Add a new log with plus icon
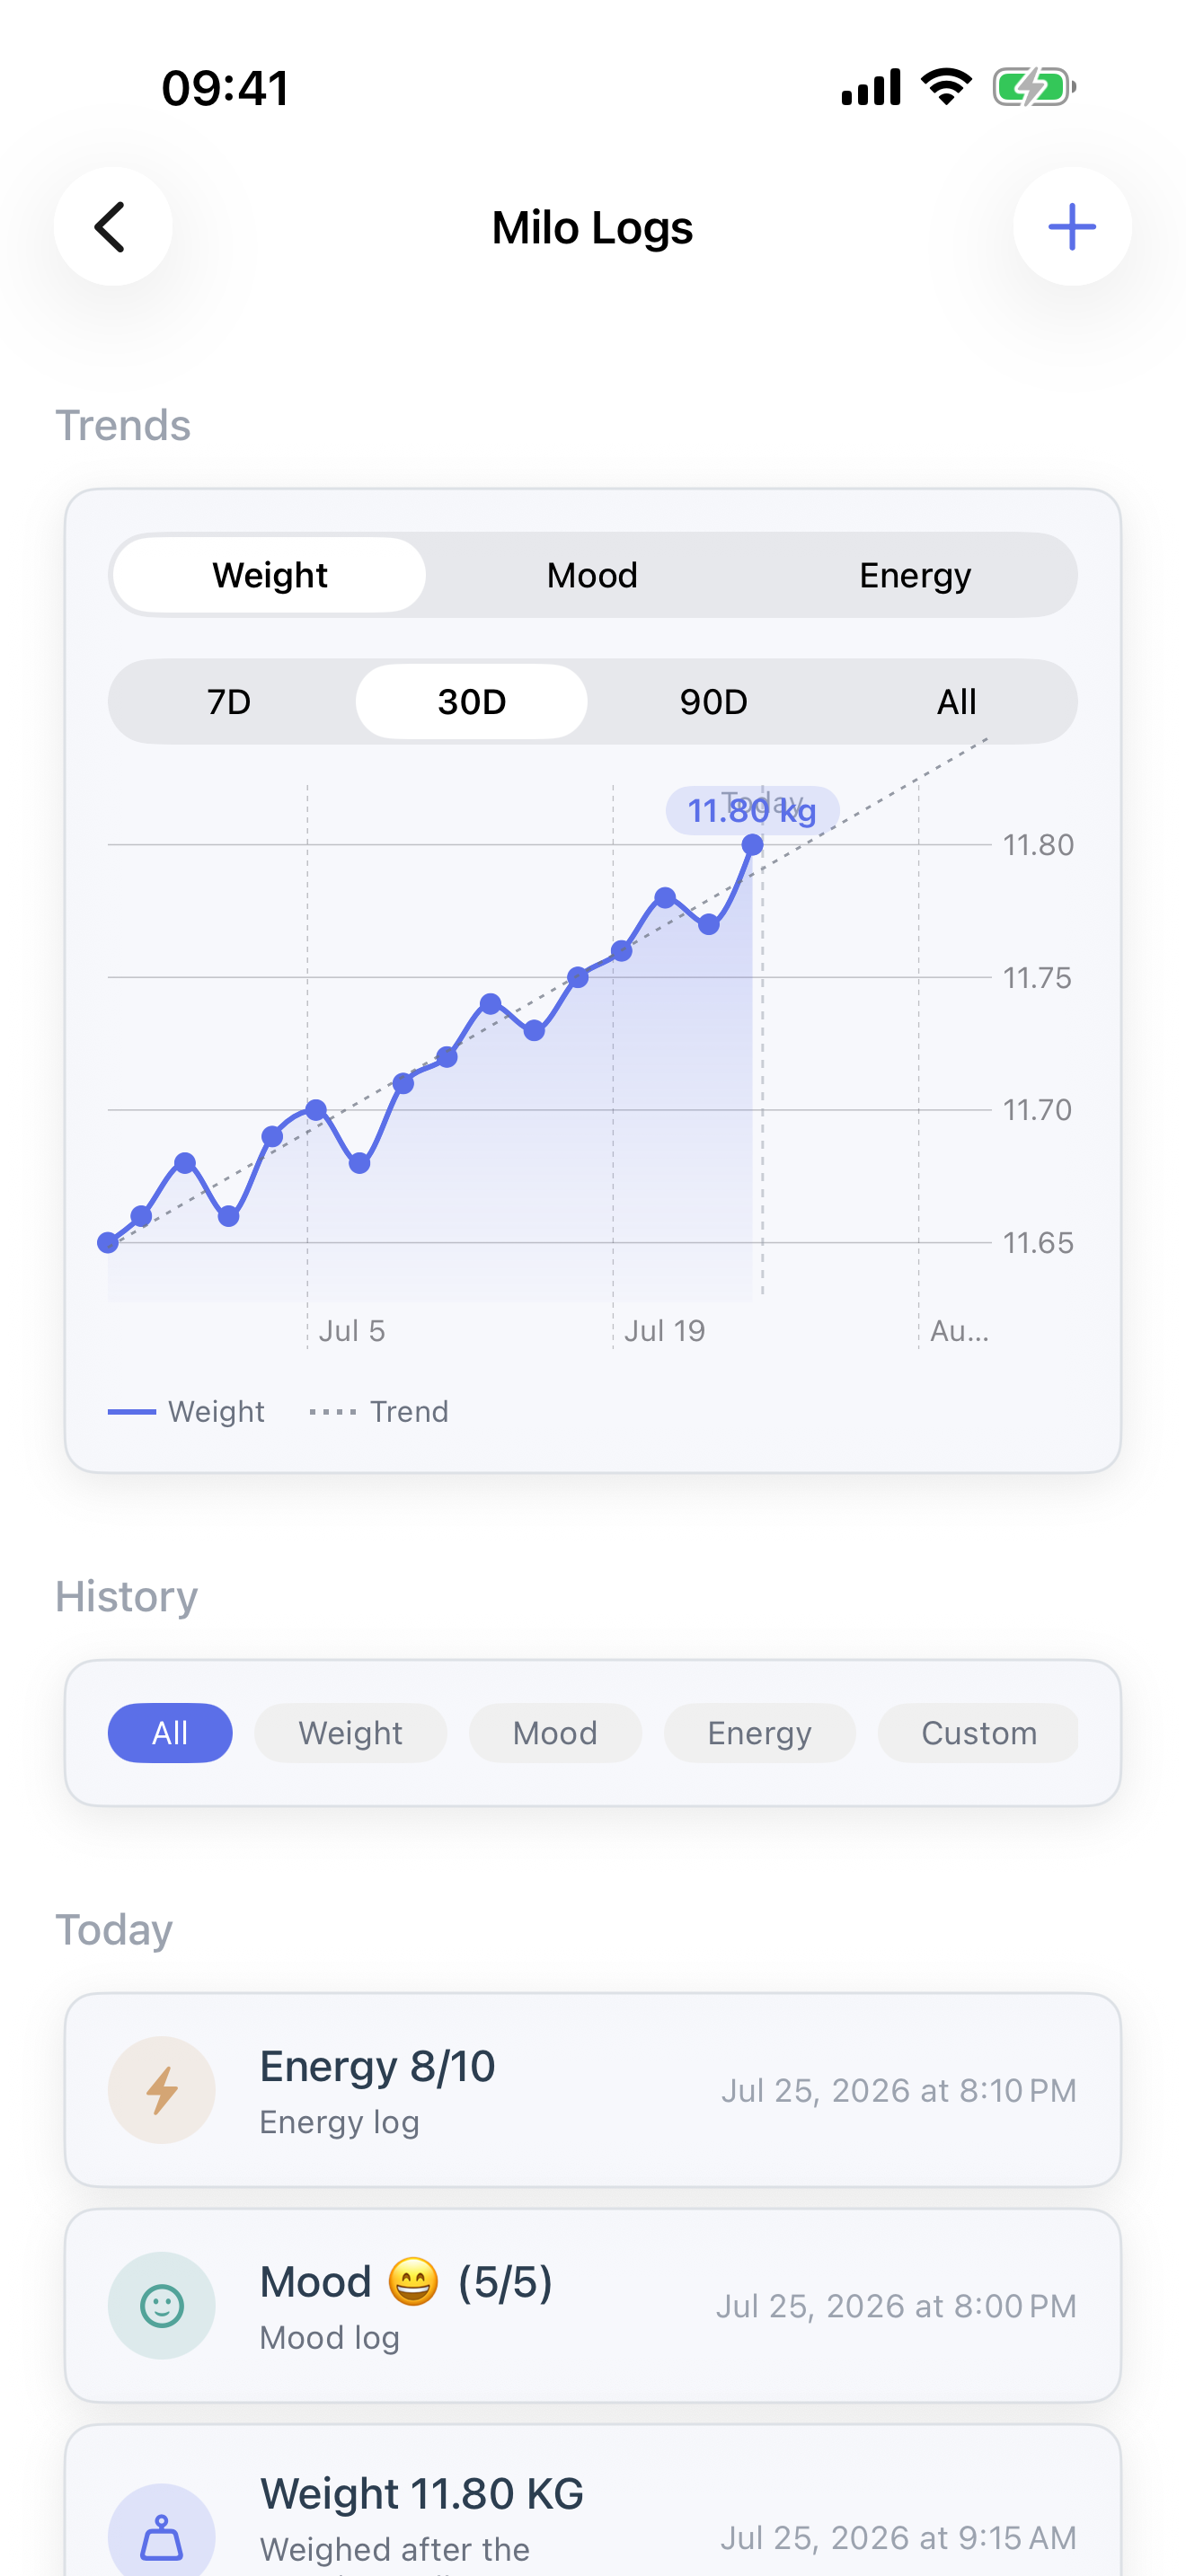The image size is (1186, 2576). 1072,227
